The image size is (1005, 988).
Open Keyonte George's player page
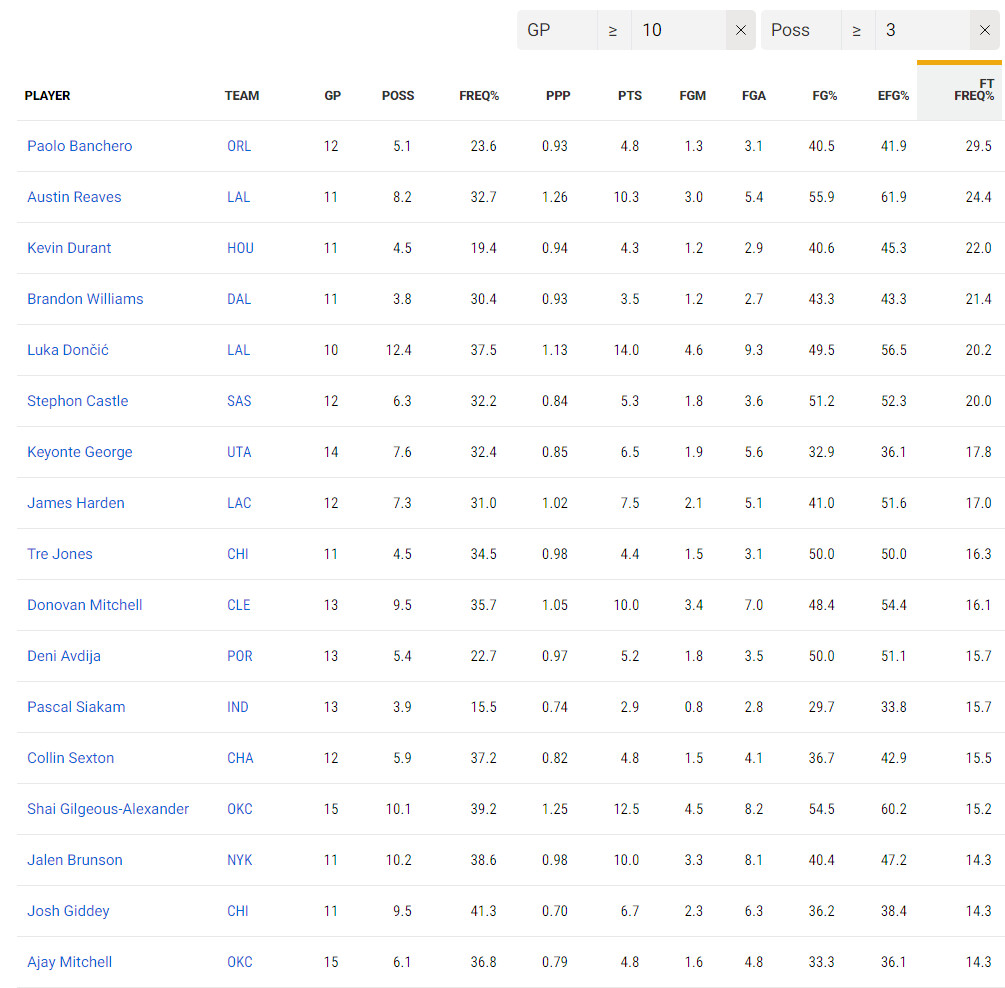pyautogui.click(x=79, y=452)
